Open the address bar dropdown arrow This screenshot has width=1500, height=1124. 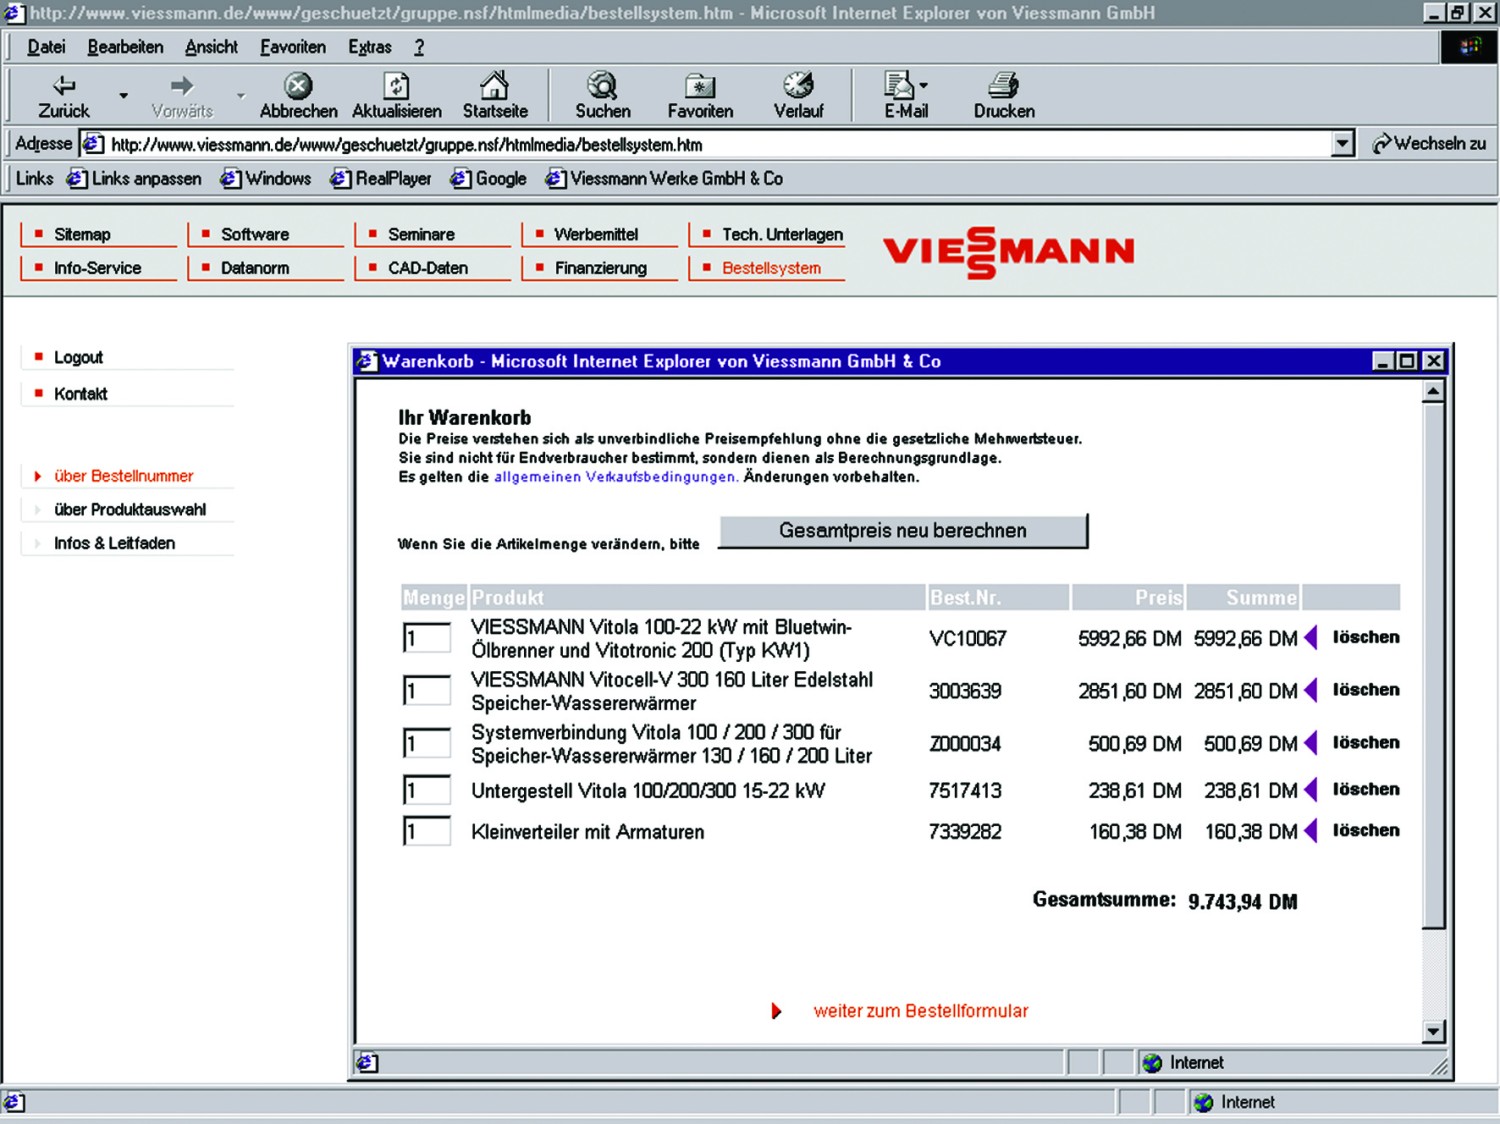click(x=1343, y=144)
